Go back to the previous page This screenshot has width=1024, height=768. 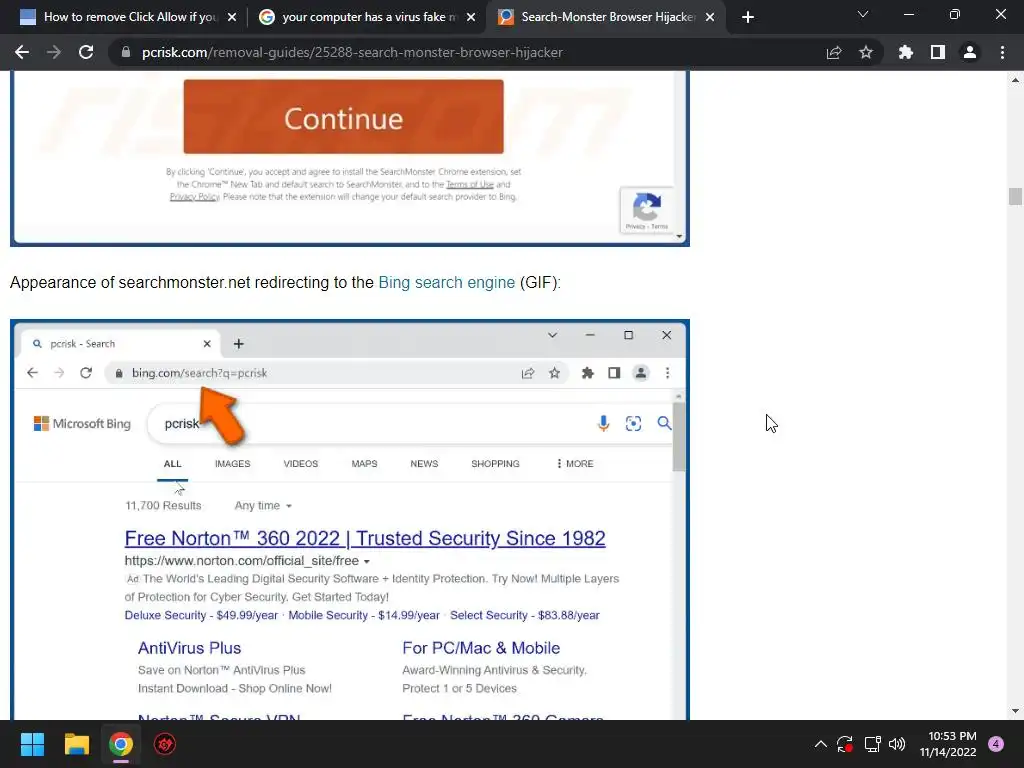[x=22, y=52]
